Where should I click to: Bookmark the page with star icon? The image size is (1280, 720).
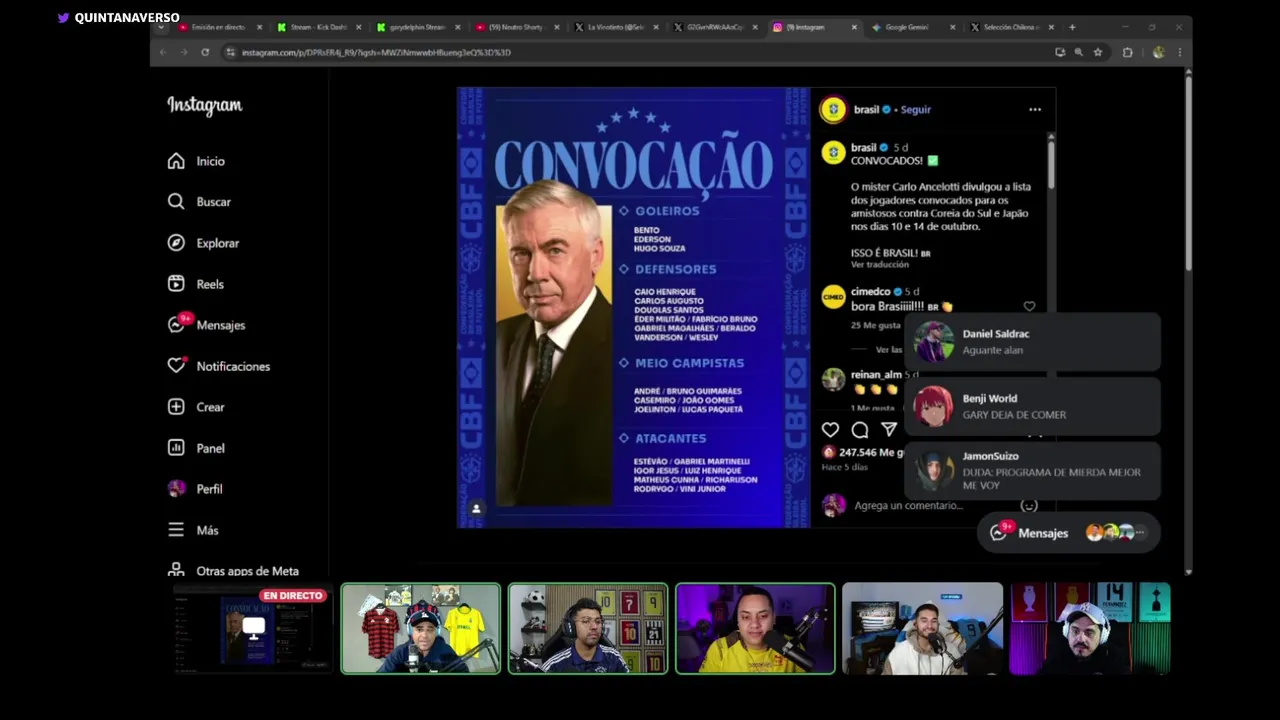[x=1098, y=52]
